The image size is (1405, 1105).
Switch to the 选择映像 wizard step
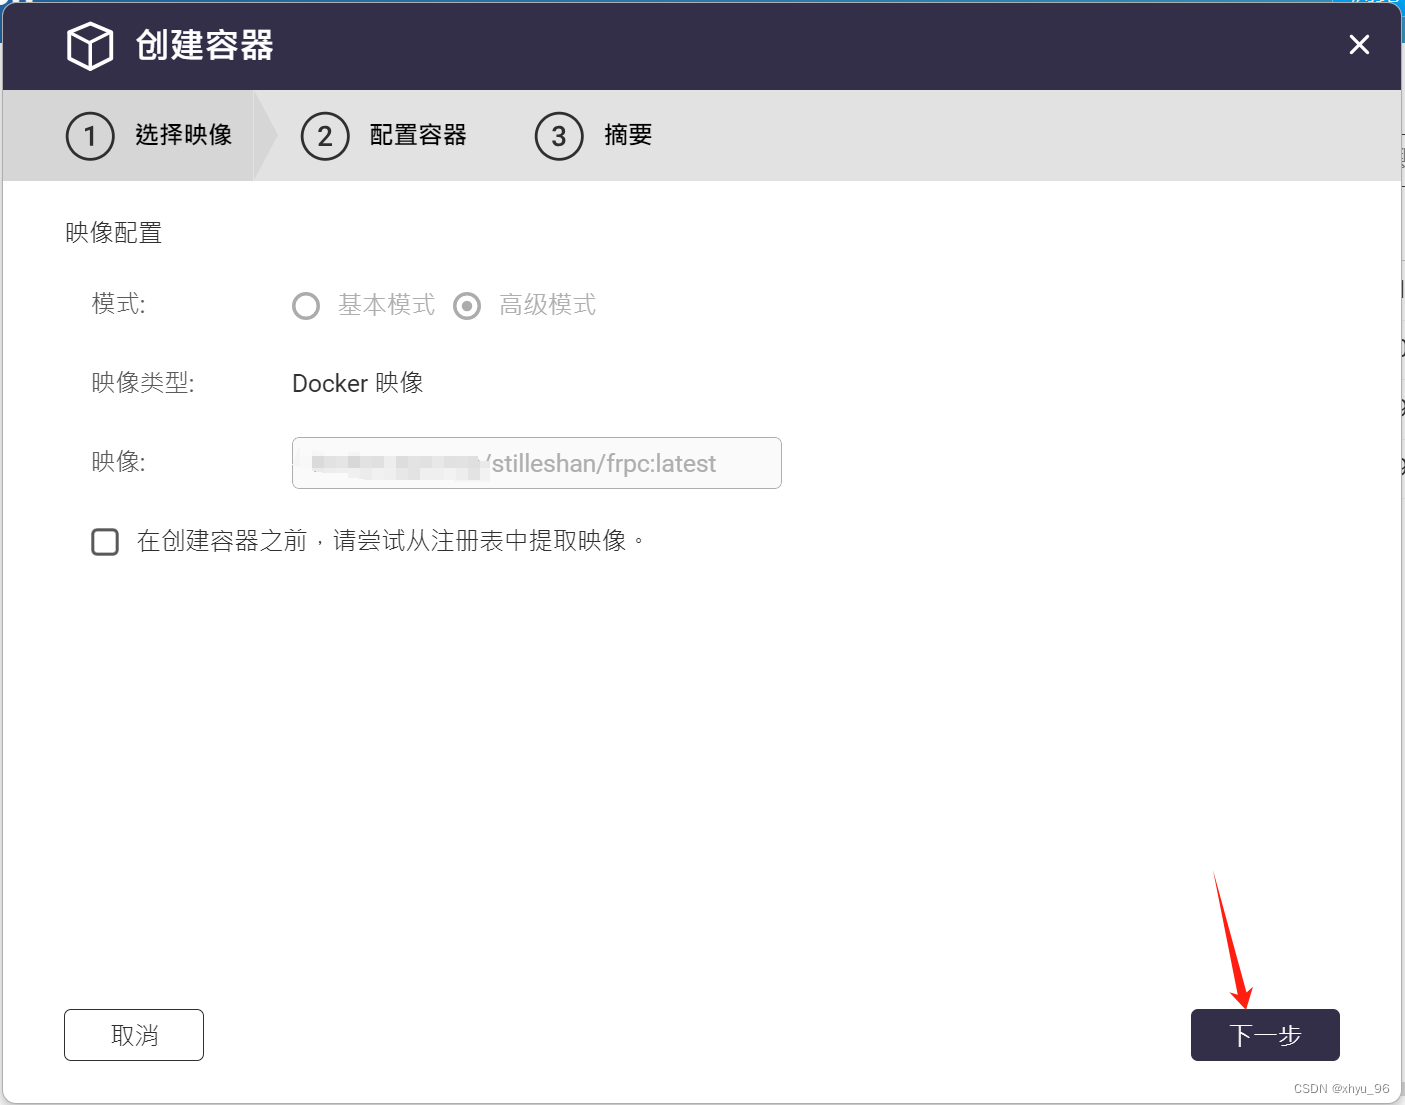point(184,136)
